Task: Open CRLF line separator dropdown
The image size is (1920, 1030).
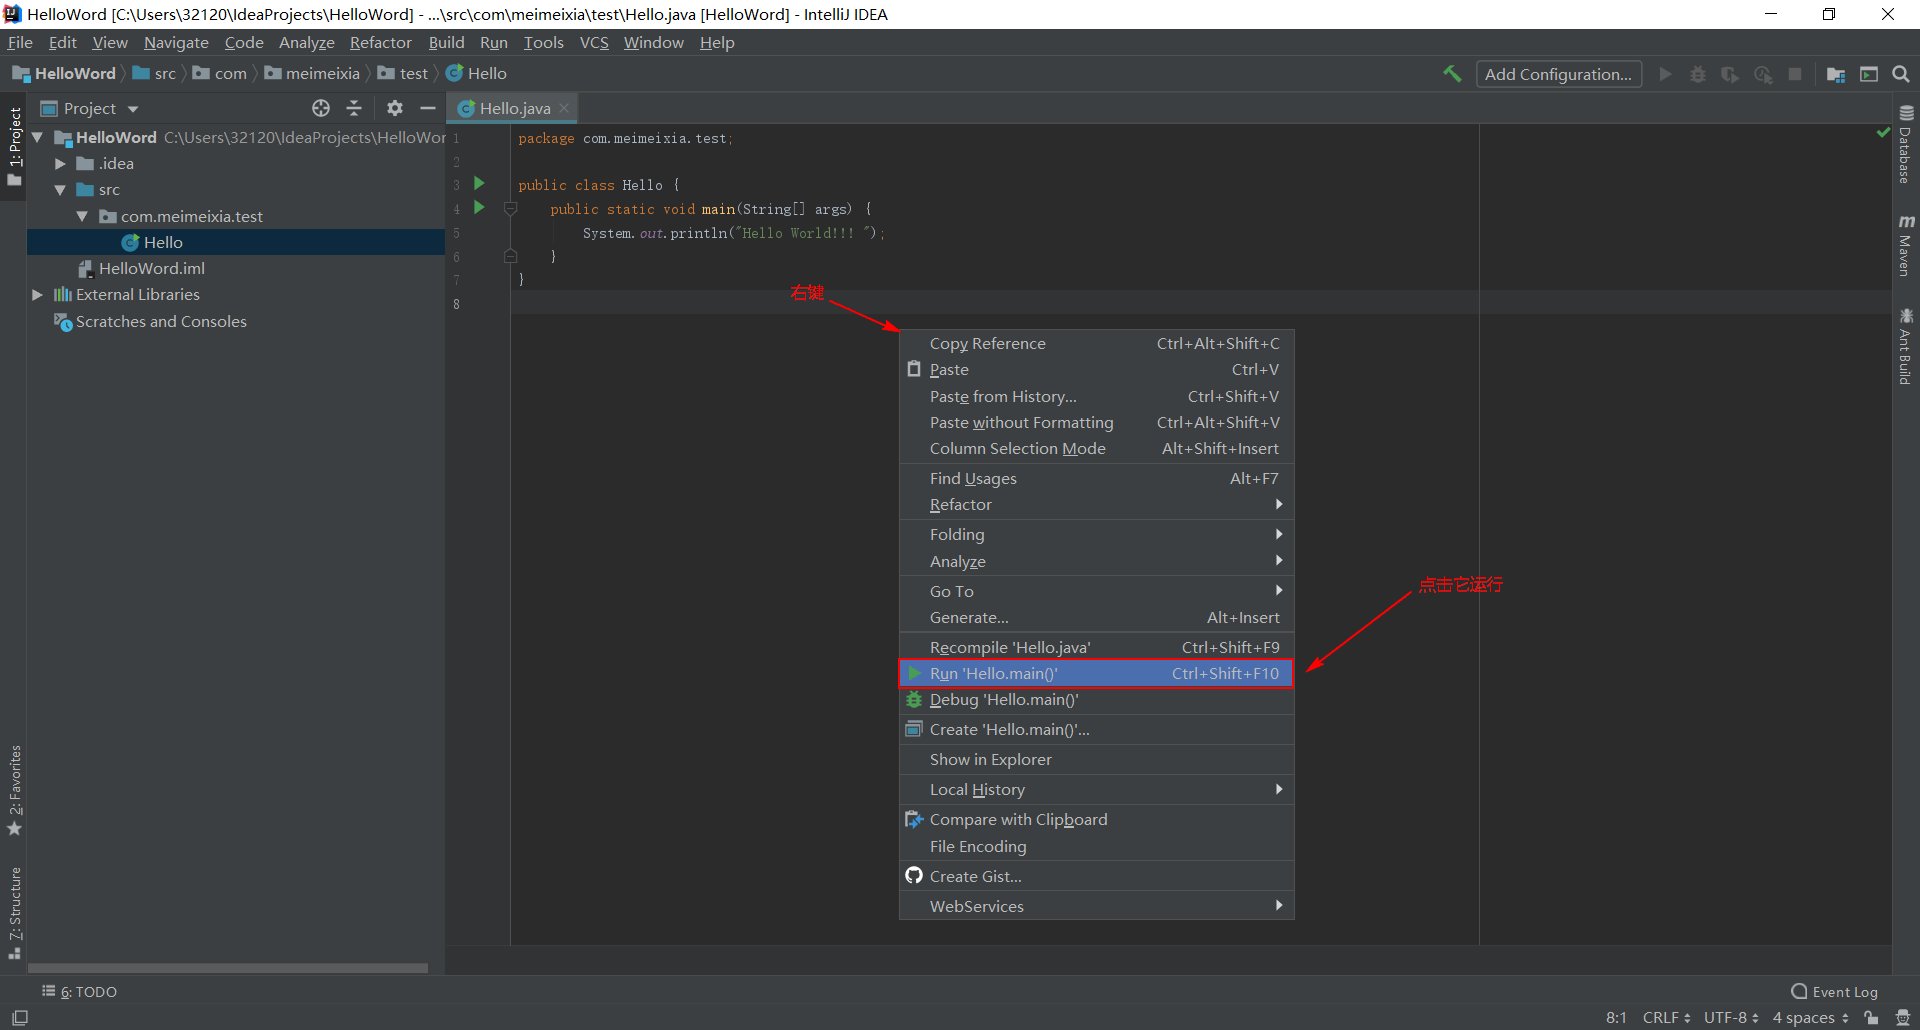Action: click(x=1666, y=1017)
